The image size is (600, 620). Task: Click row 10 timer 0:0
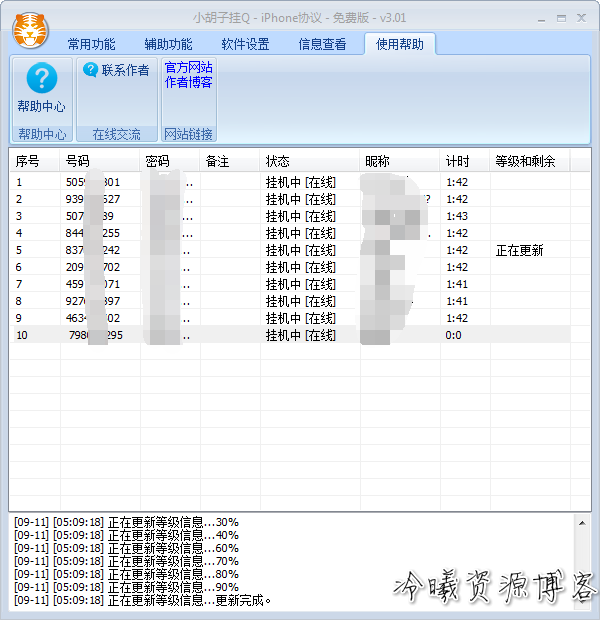453,335
